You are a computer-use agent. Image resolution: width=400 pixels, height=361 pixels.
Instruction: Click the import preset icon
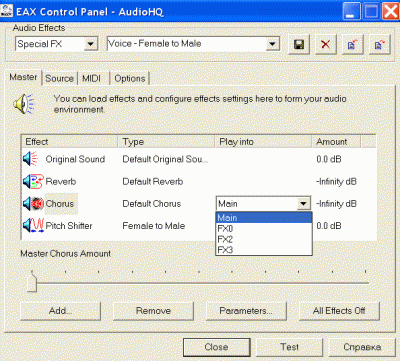click(x=353, y=44)
